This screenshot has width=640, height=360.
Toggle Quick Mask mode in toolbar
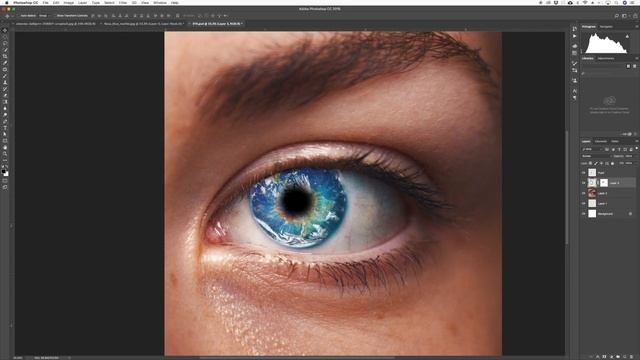pos(5,181)
